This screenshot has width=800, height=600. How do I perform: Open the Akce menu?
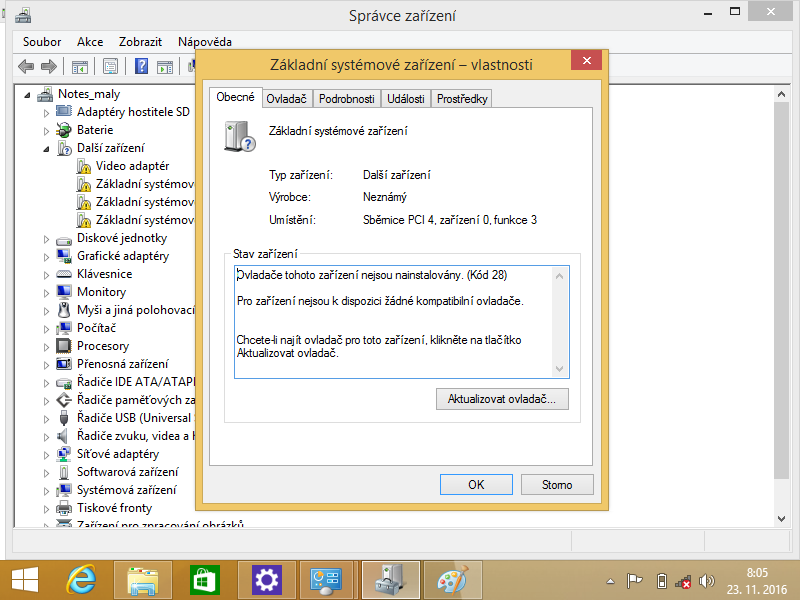pos(90,42)
